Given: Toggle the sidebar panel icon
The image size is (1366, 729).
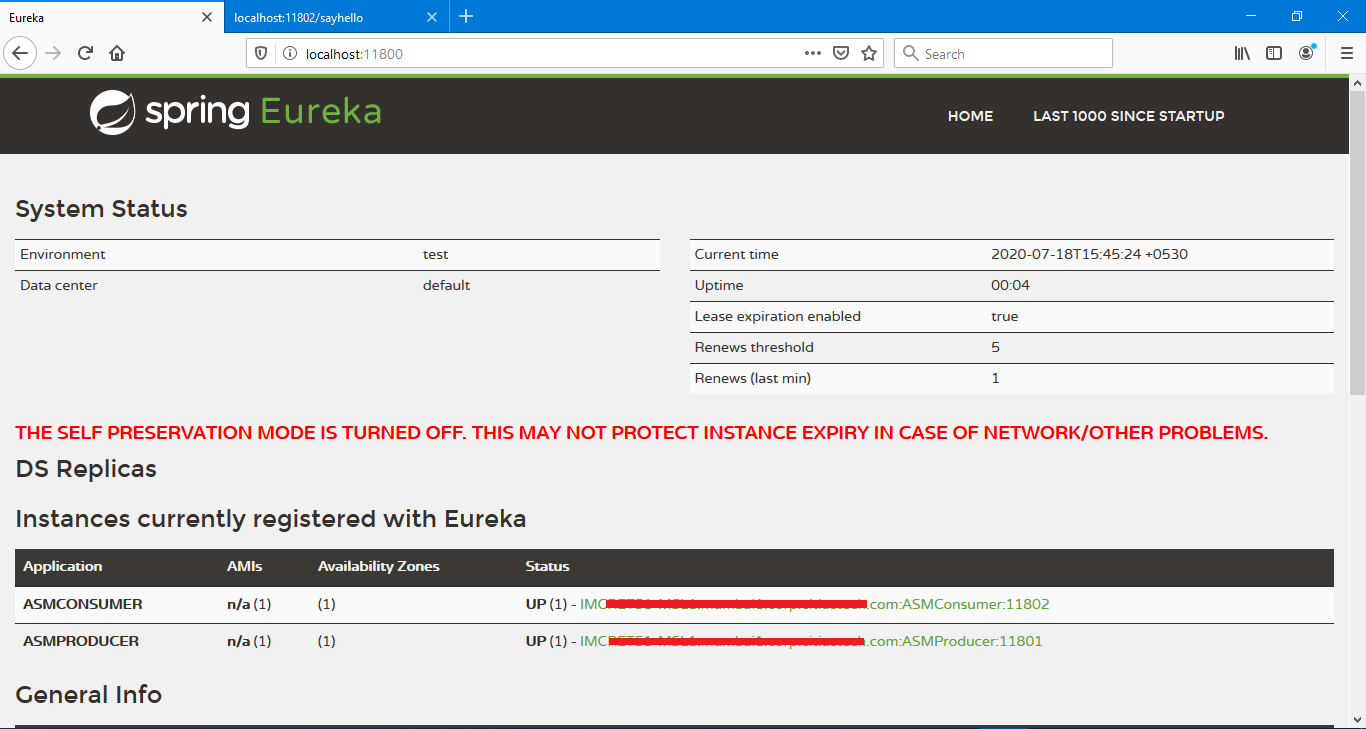Looking at the screenshot, I should (x=1274, y=53).
